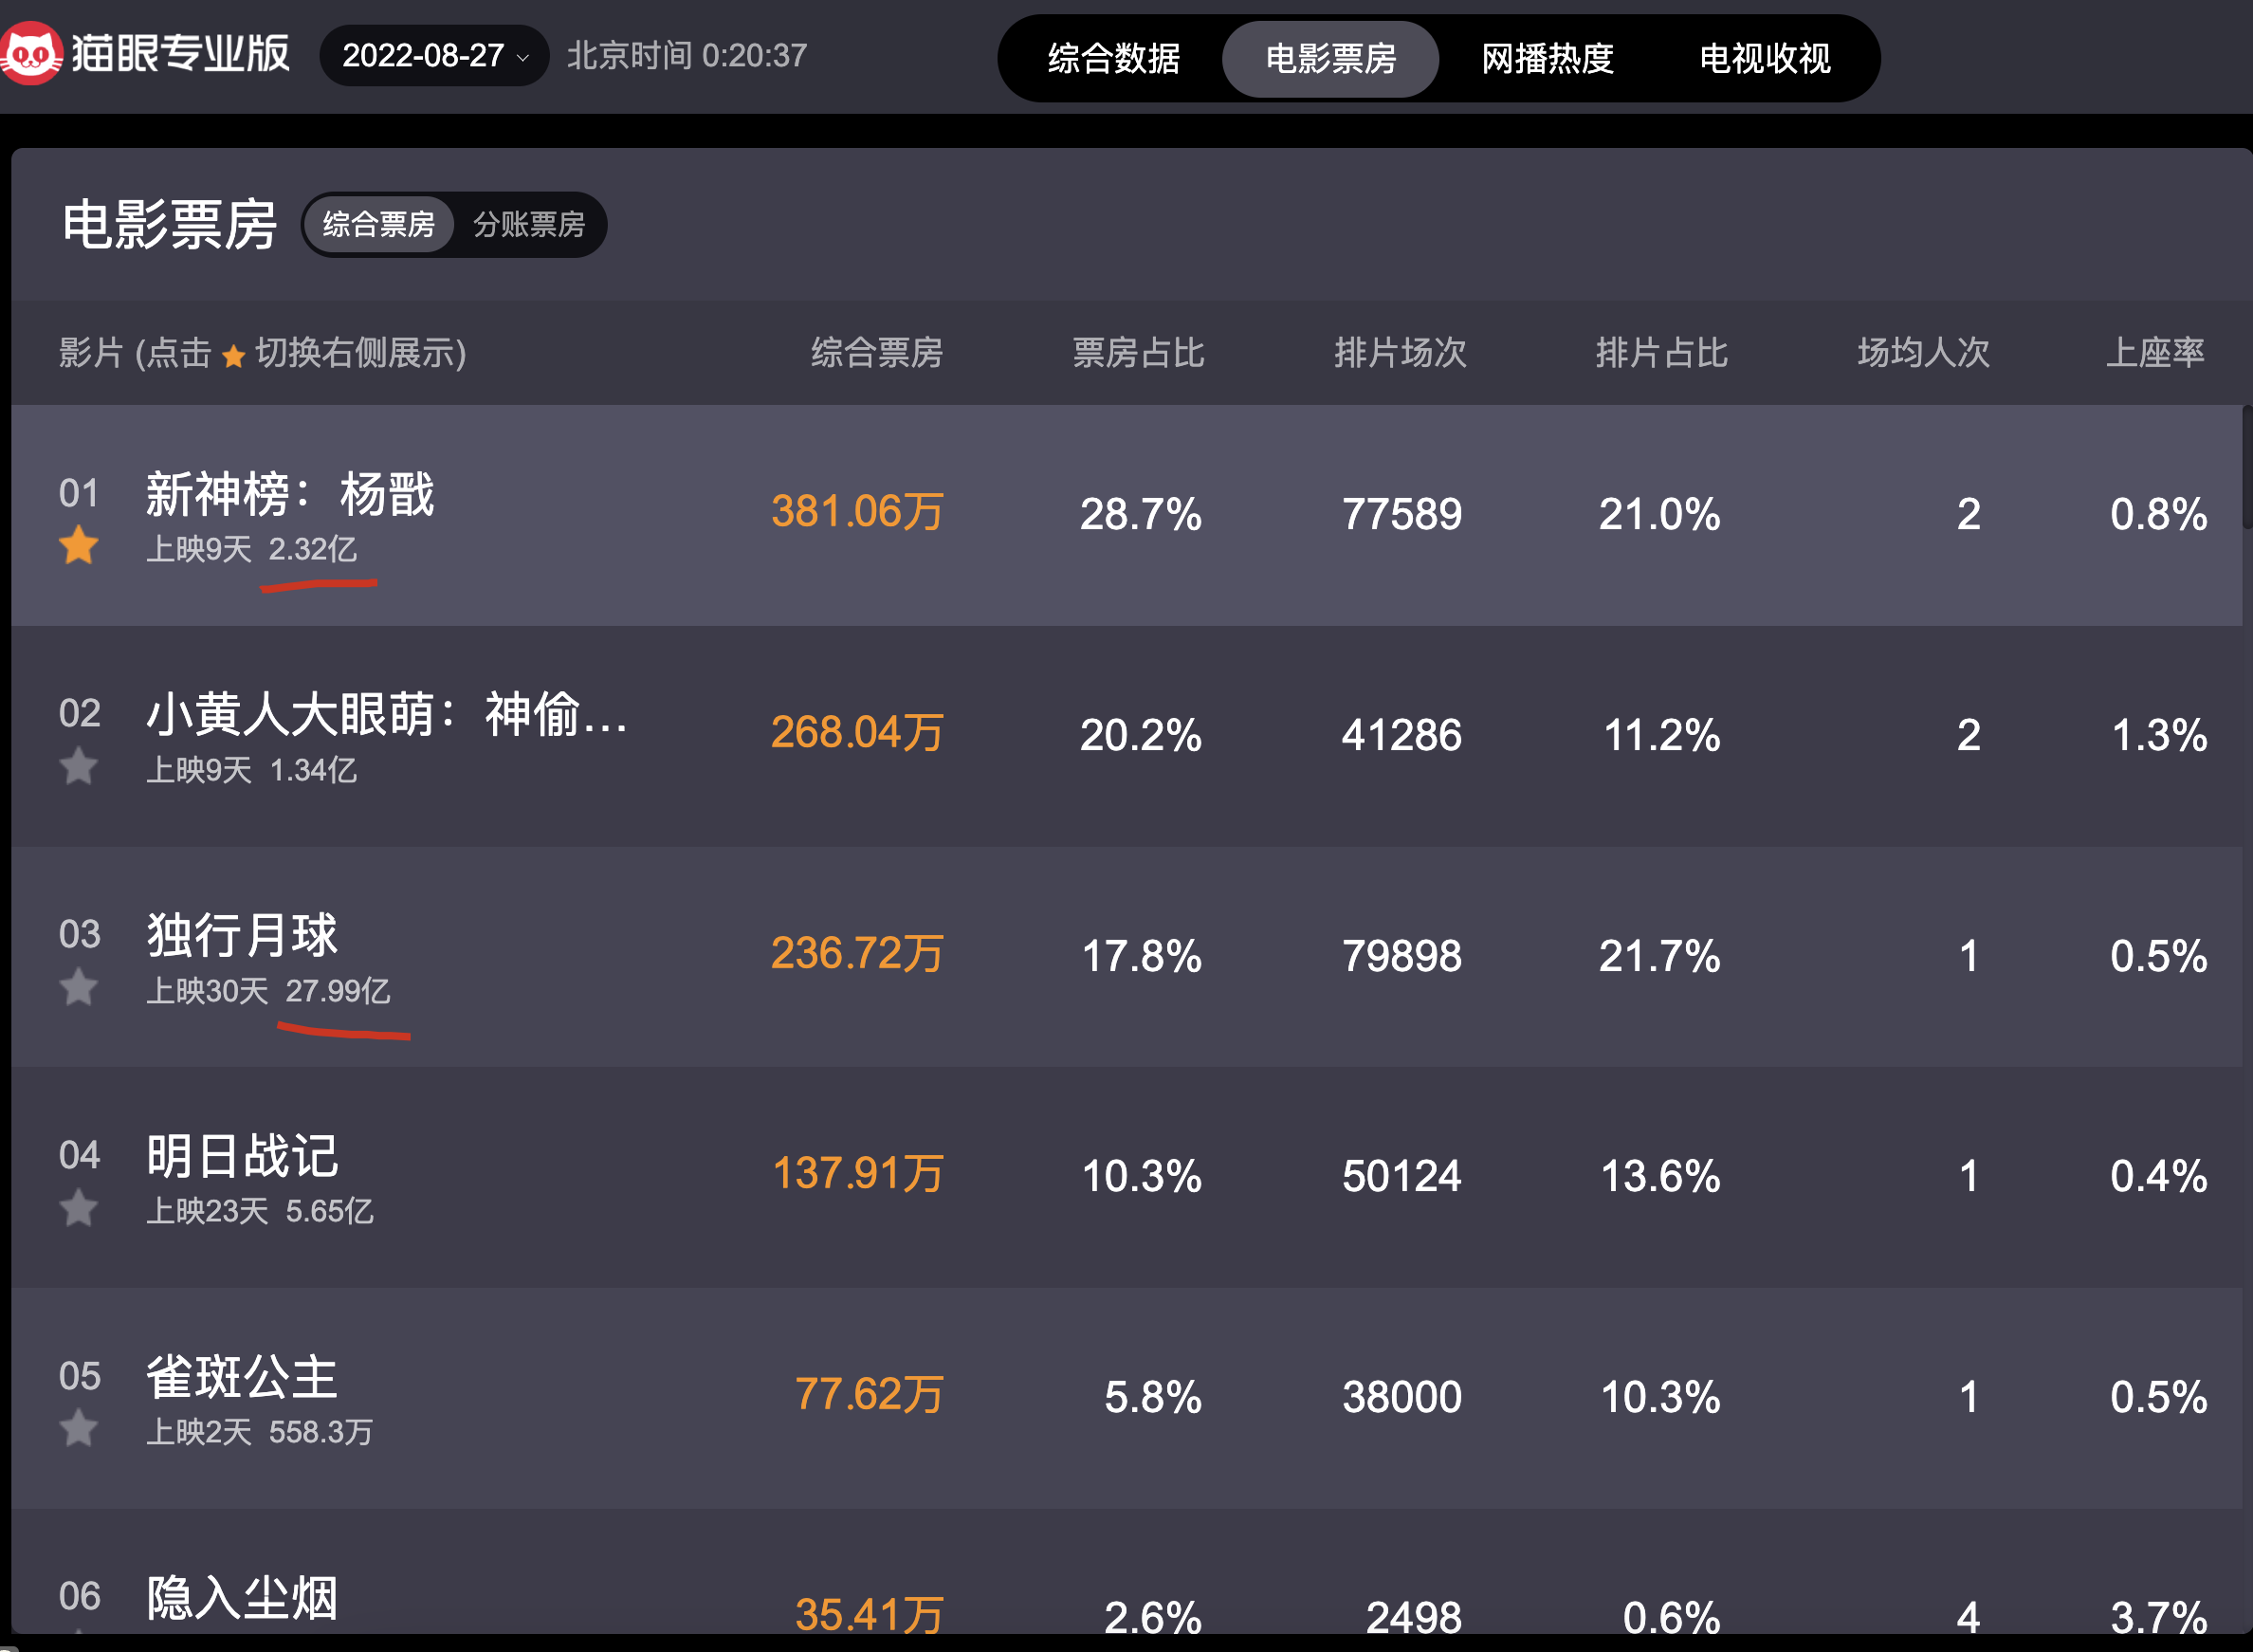Click the 排片场次 column header
2253x1652 pixels.
click(1401, 353)
